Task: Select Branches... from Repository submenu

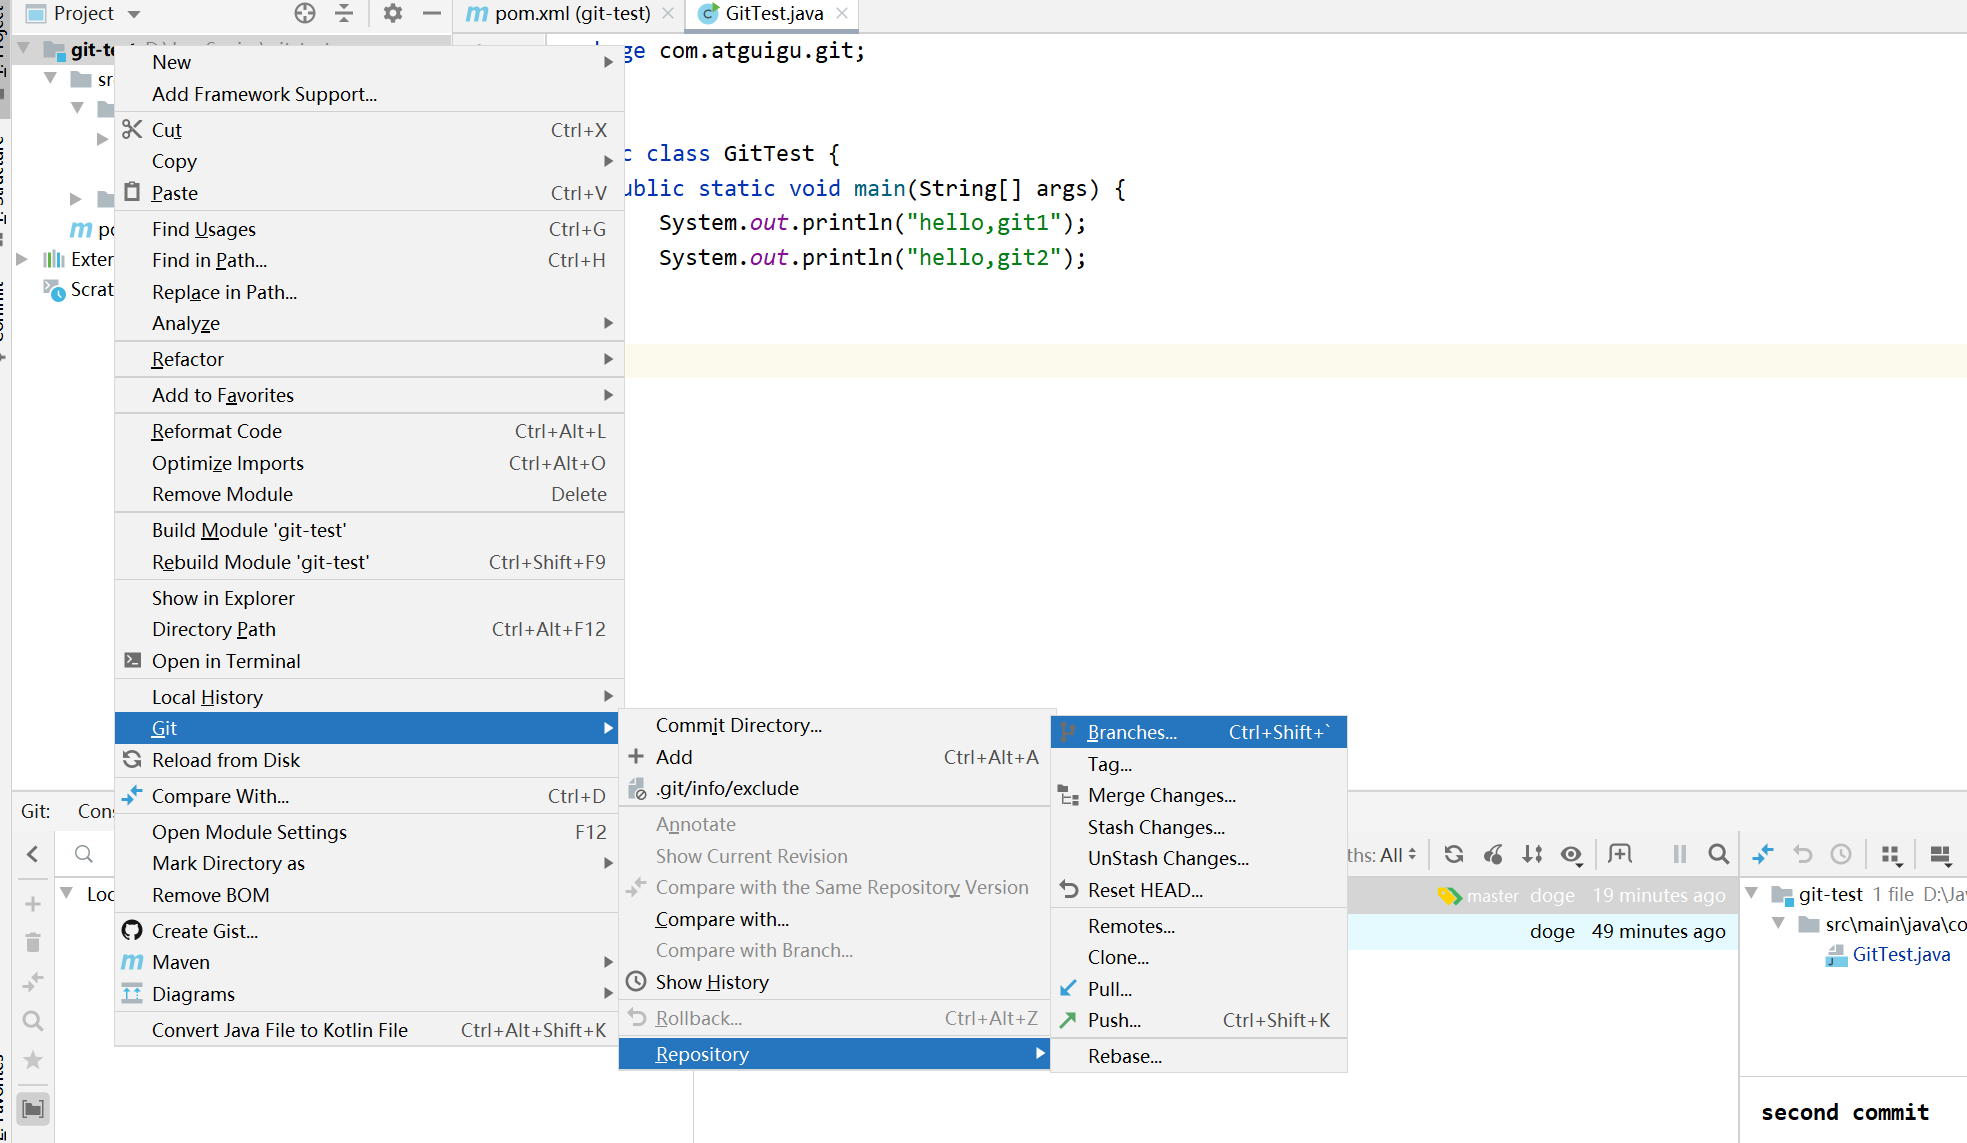Action: coord(1132,732)
